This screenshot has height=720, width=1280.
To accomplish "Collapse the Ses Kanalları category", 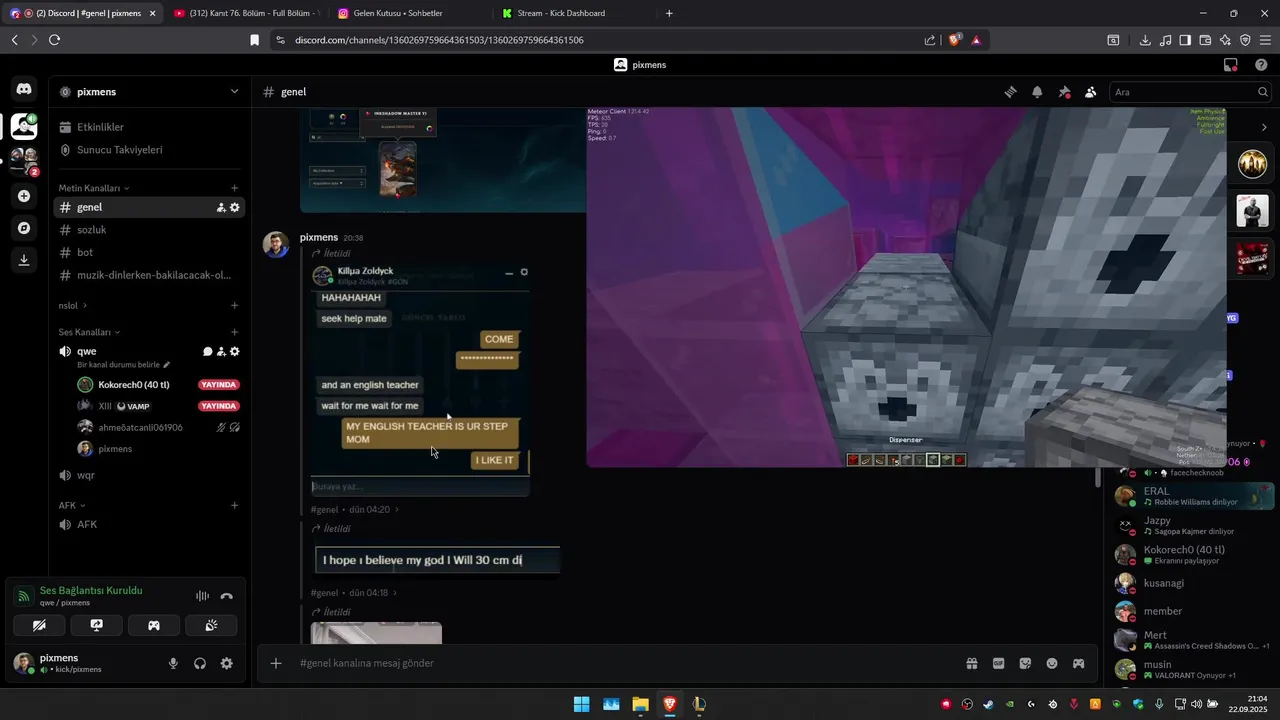I will click(89, 332).
